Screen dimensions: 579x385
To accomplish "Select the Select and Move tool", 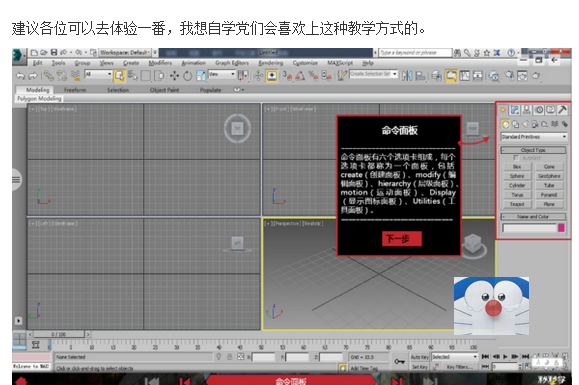I will 174,76.
